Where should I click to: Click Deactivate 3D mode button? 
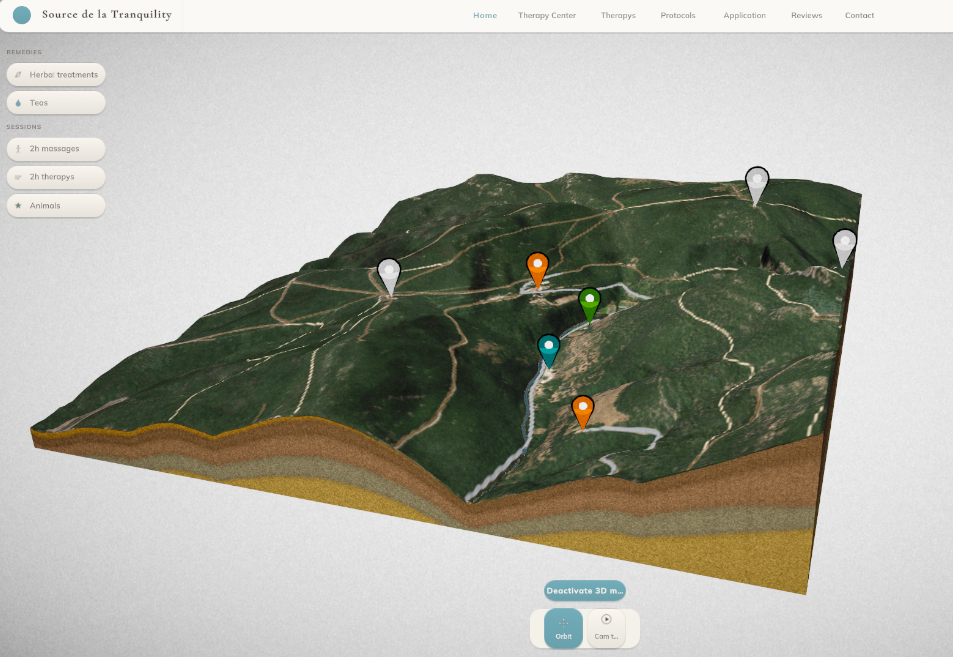coord(585,591)
